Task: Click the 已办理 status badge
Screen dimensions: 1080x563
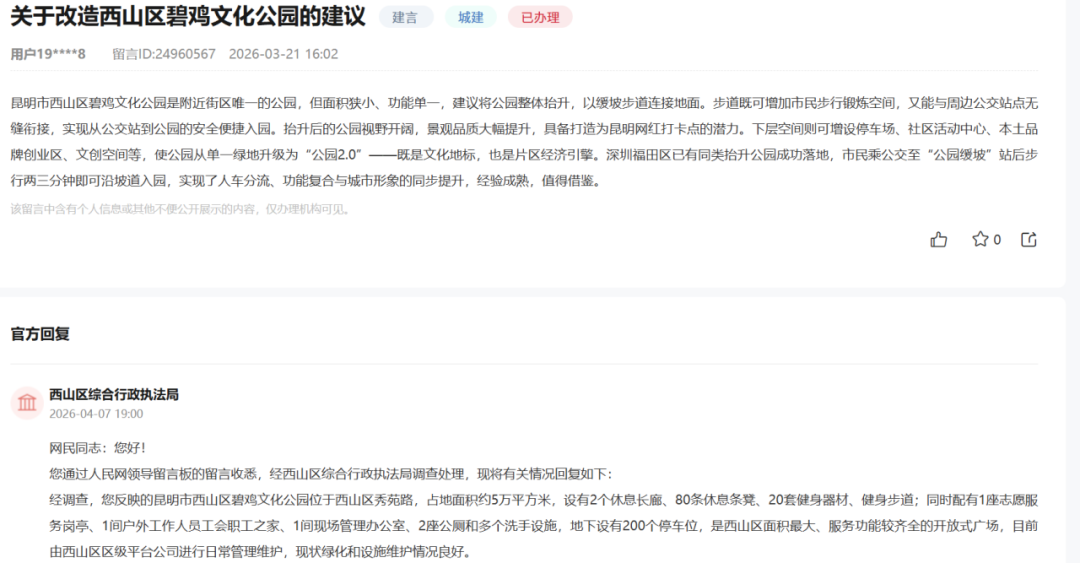Action: 540,17
